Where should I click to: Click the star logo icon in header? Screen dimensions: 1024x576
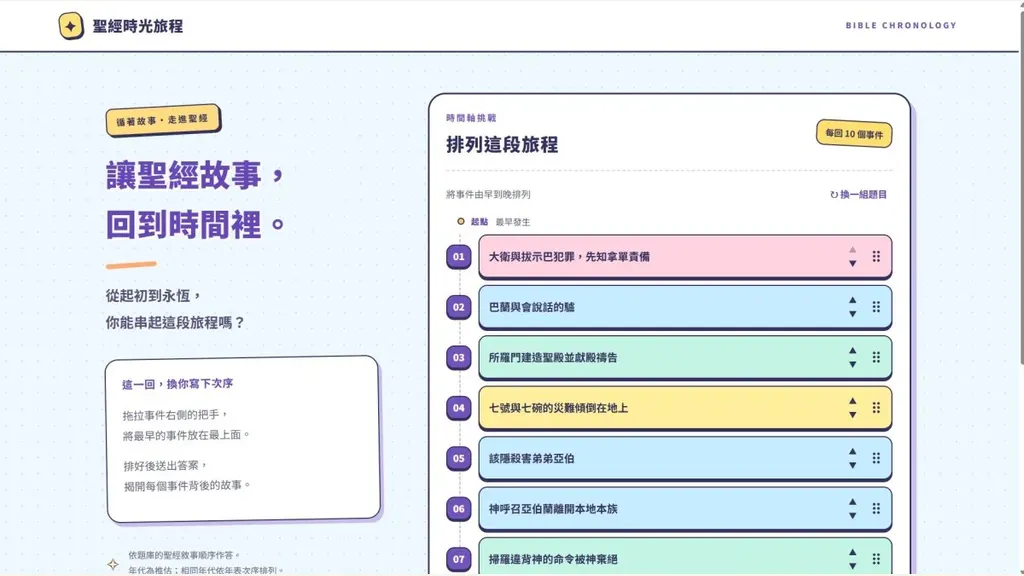(x=71, y=26)
